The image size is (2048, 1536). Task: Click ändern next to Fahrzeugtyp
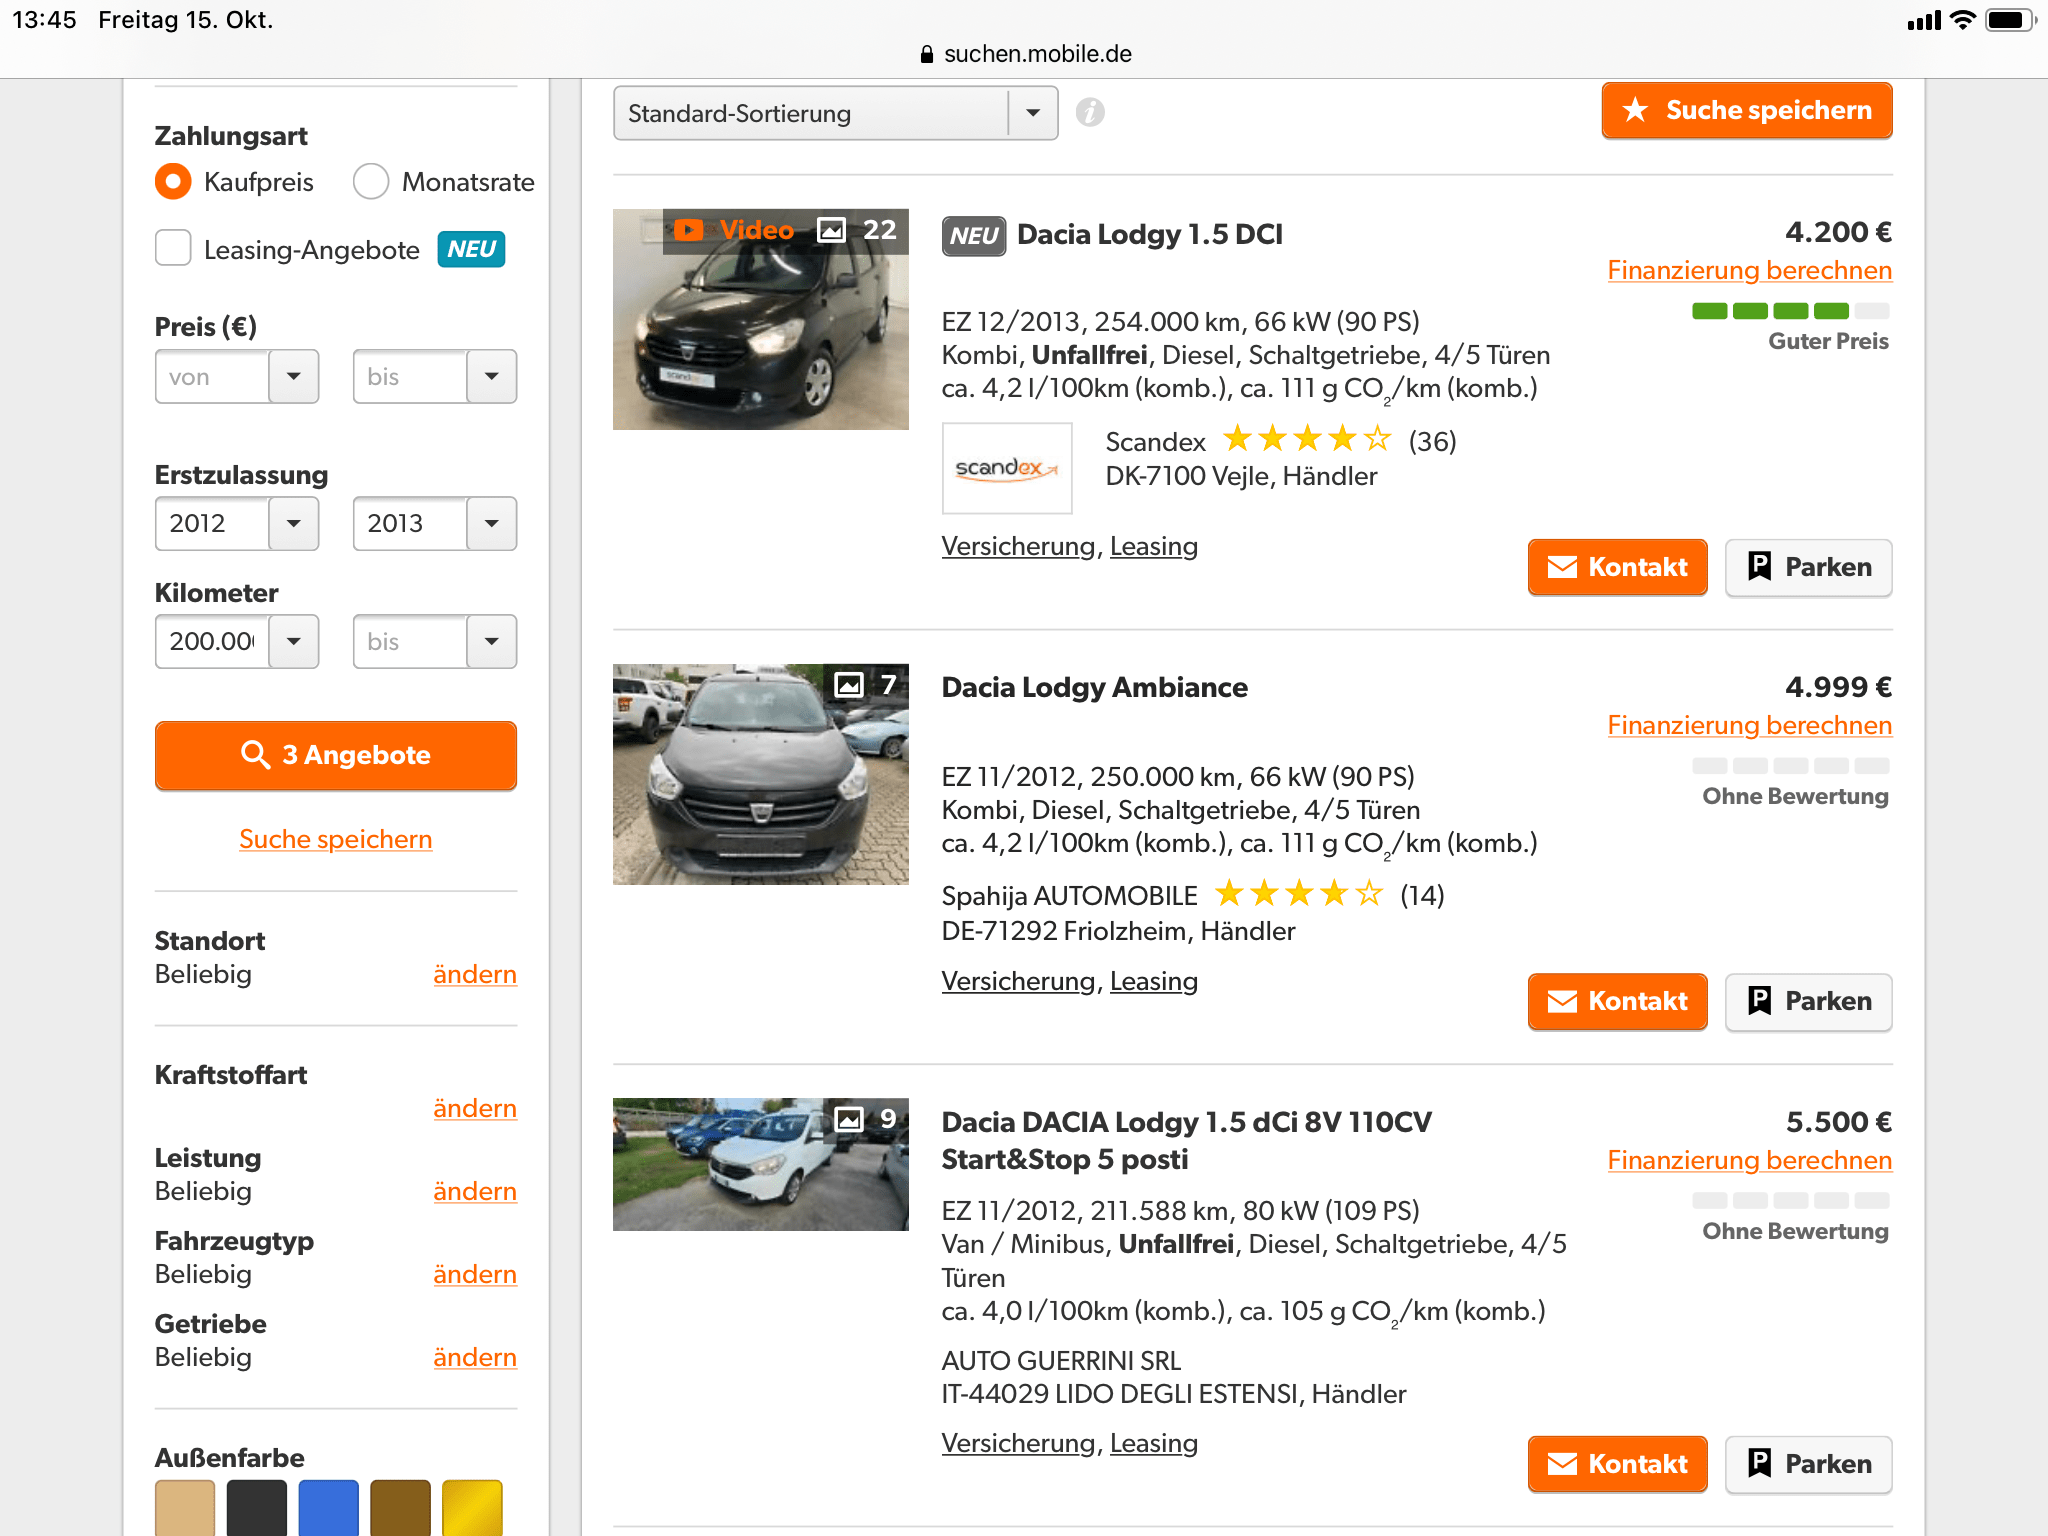coord(475,1274)
